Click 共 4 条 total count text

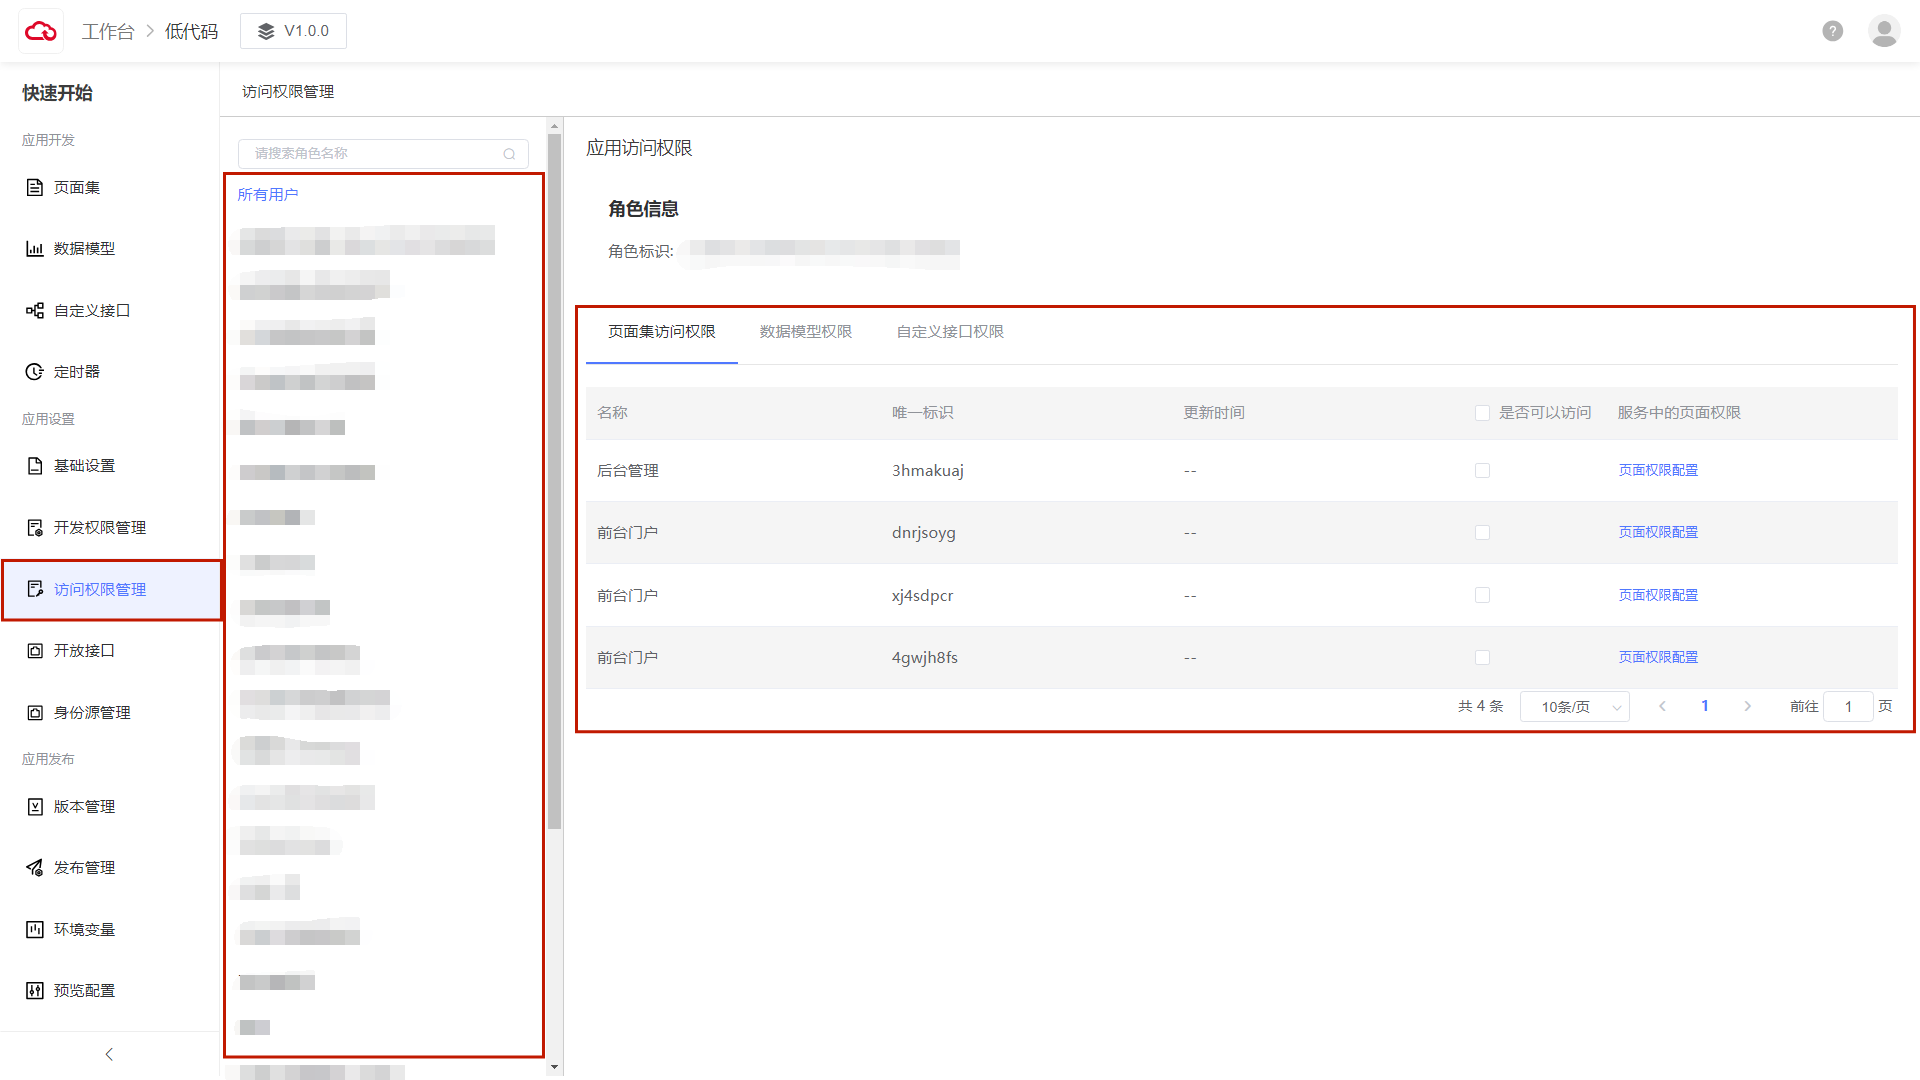tap(1480, 706)
